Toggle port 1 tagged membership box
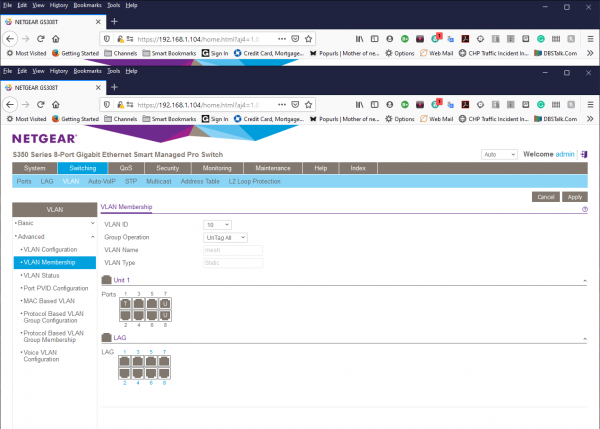 (x=126, y=304)
